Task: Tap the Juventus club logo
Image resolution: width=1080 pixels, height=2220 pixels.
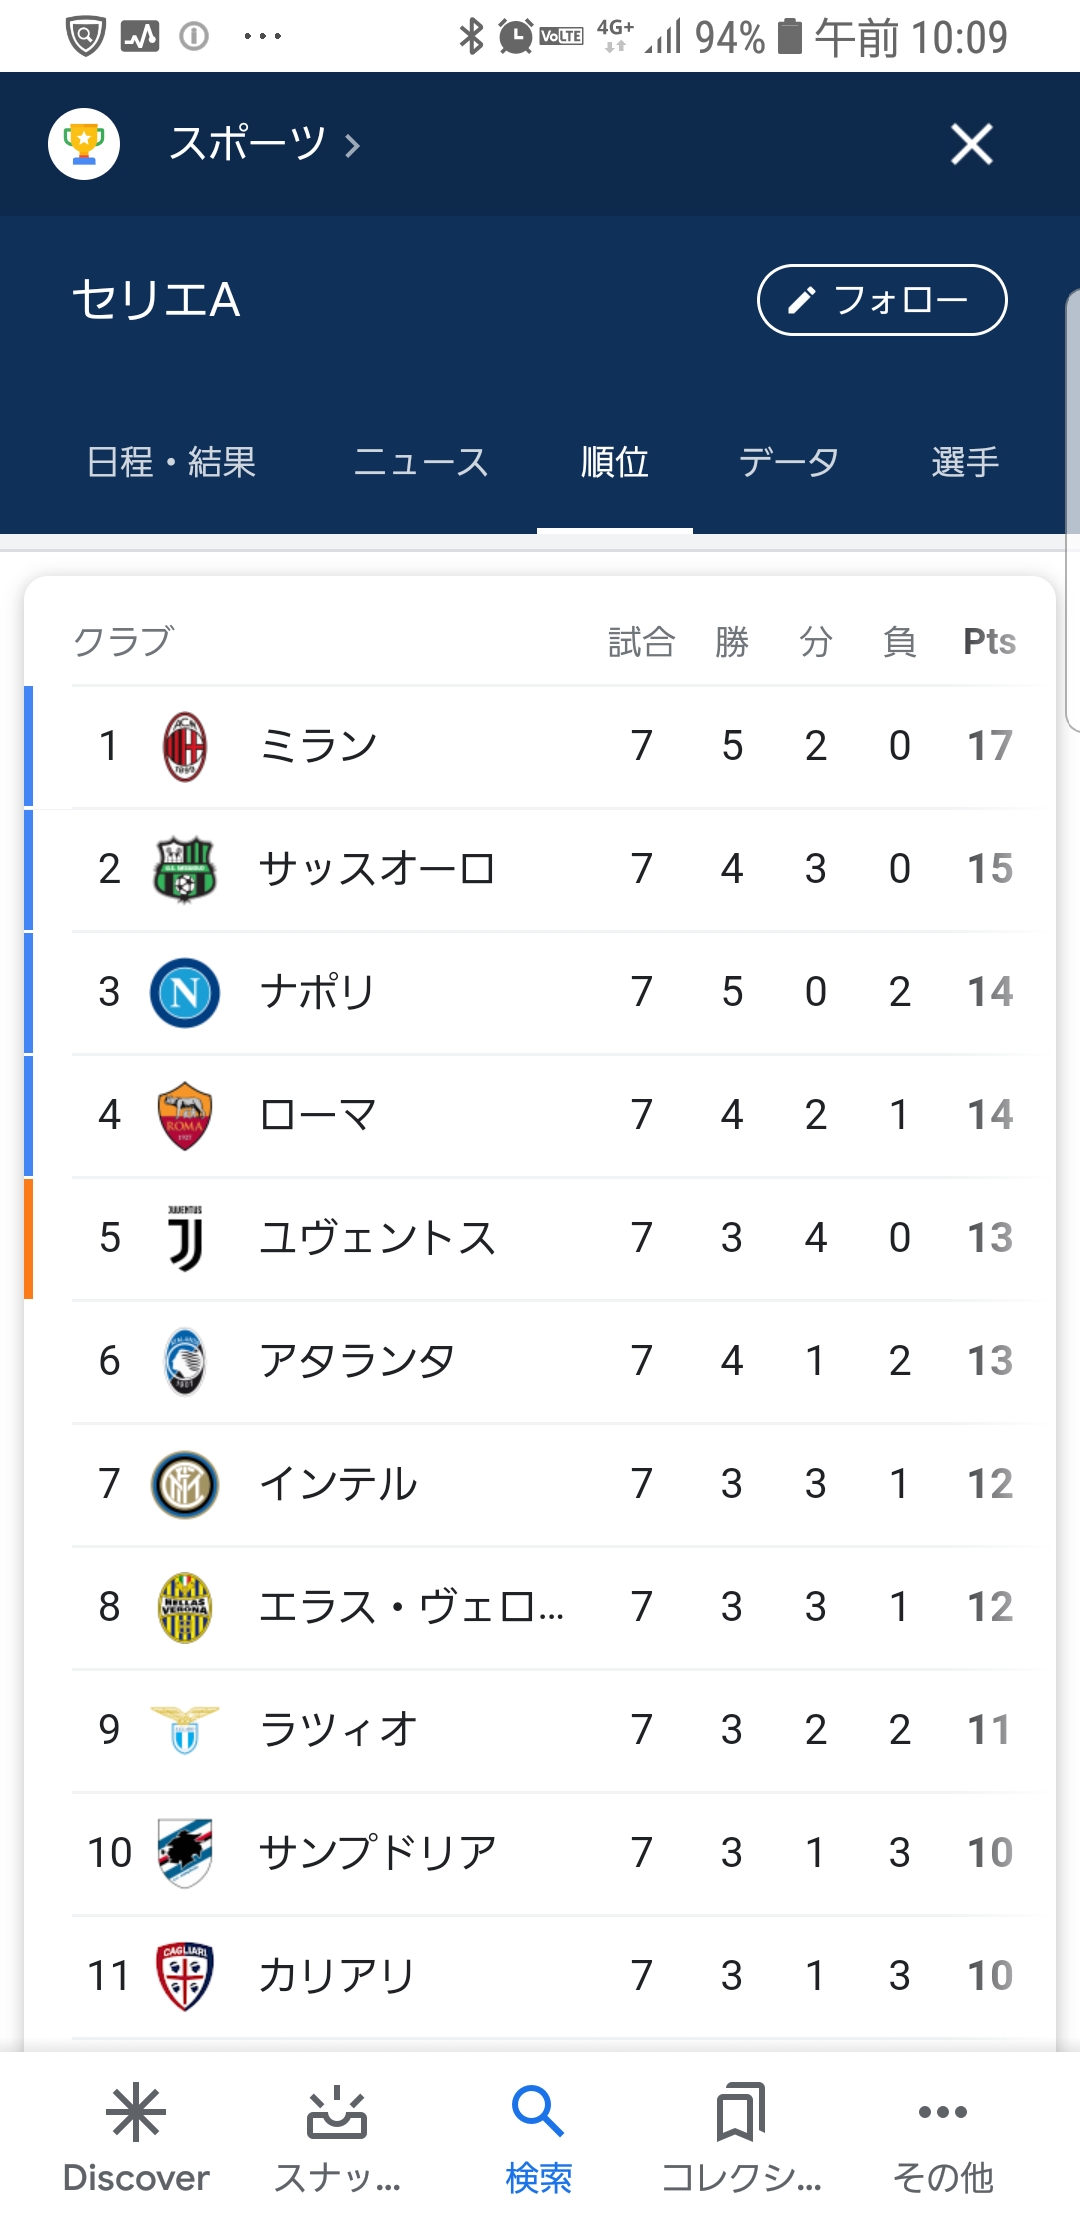Action: tap(185, 1238)
